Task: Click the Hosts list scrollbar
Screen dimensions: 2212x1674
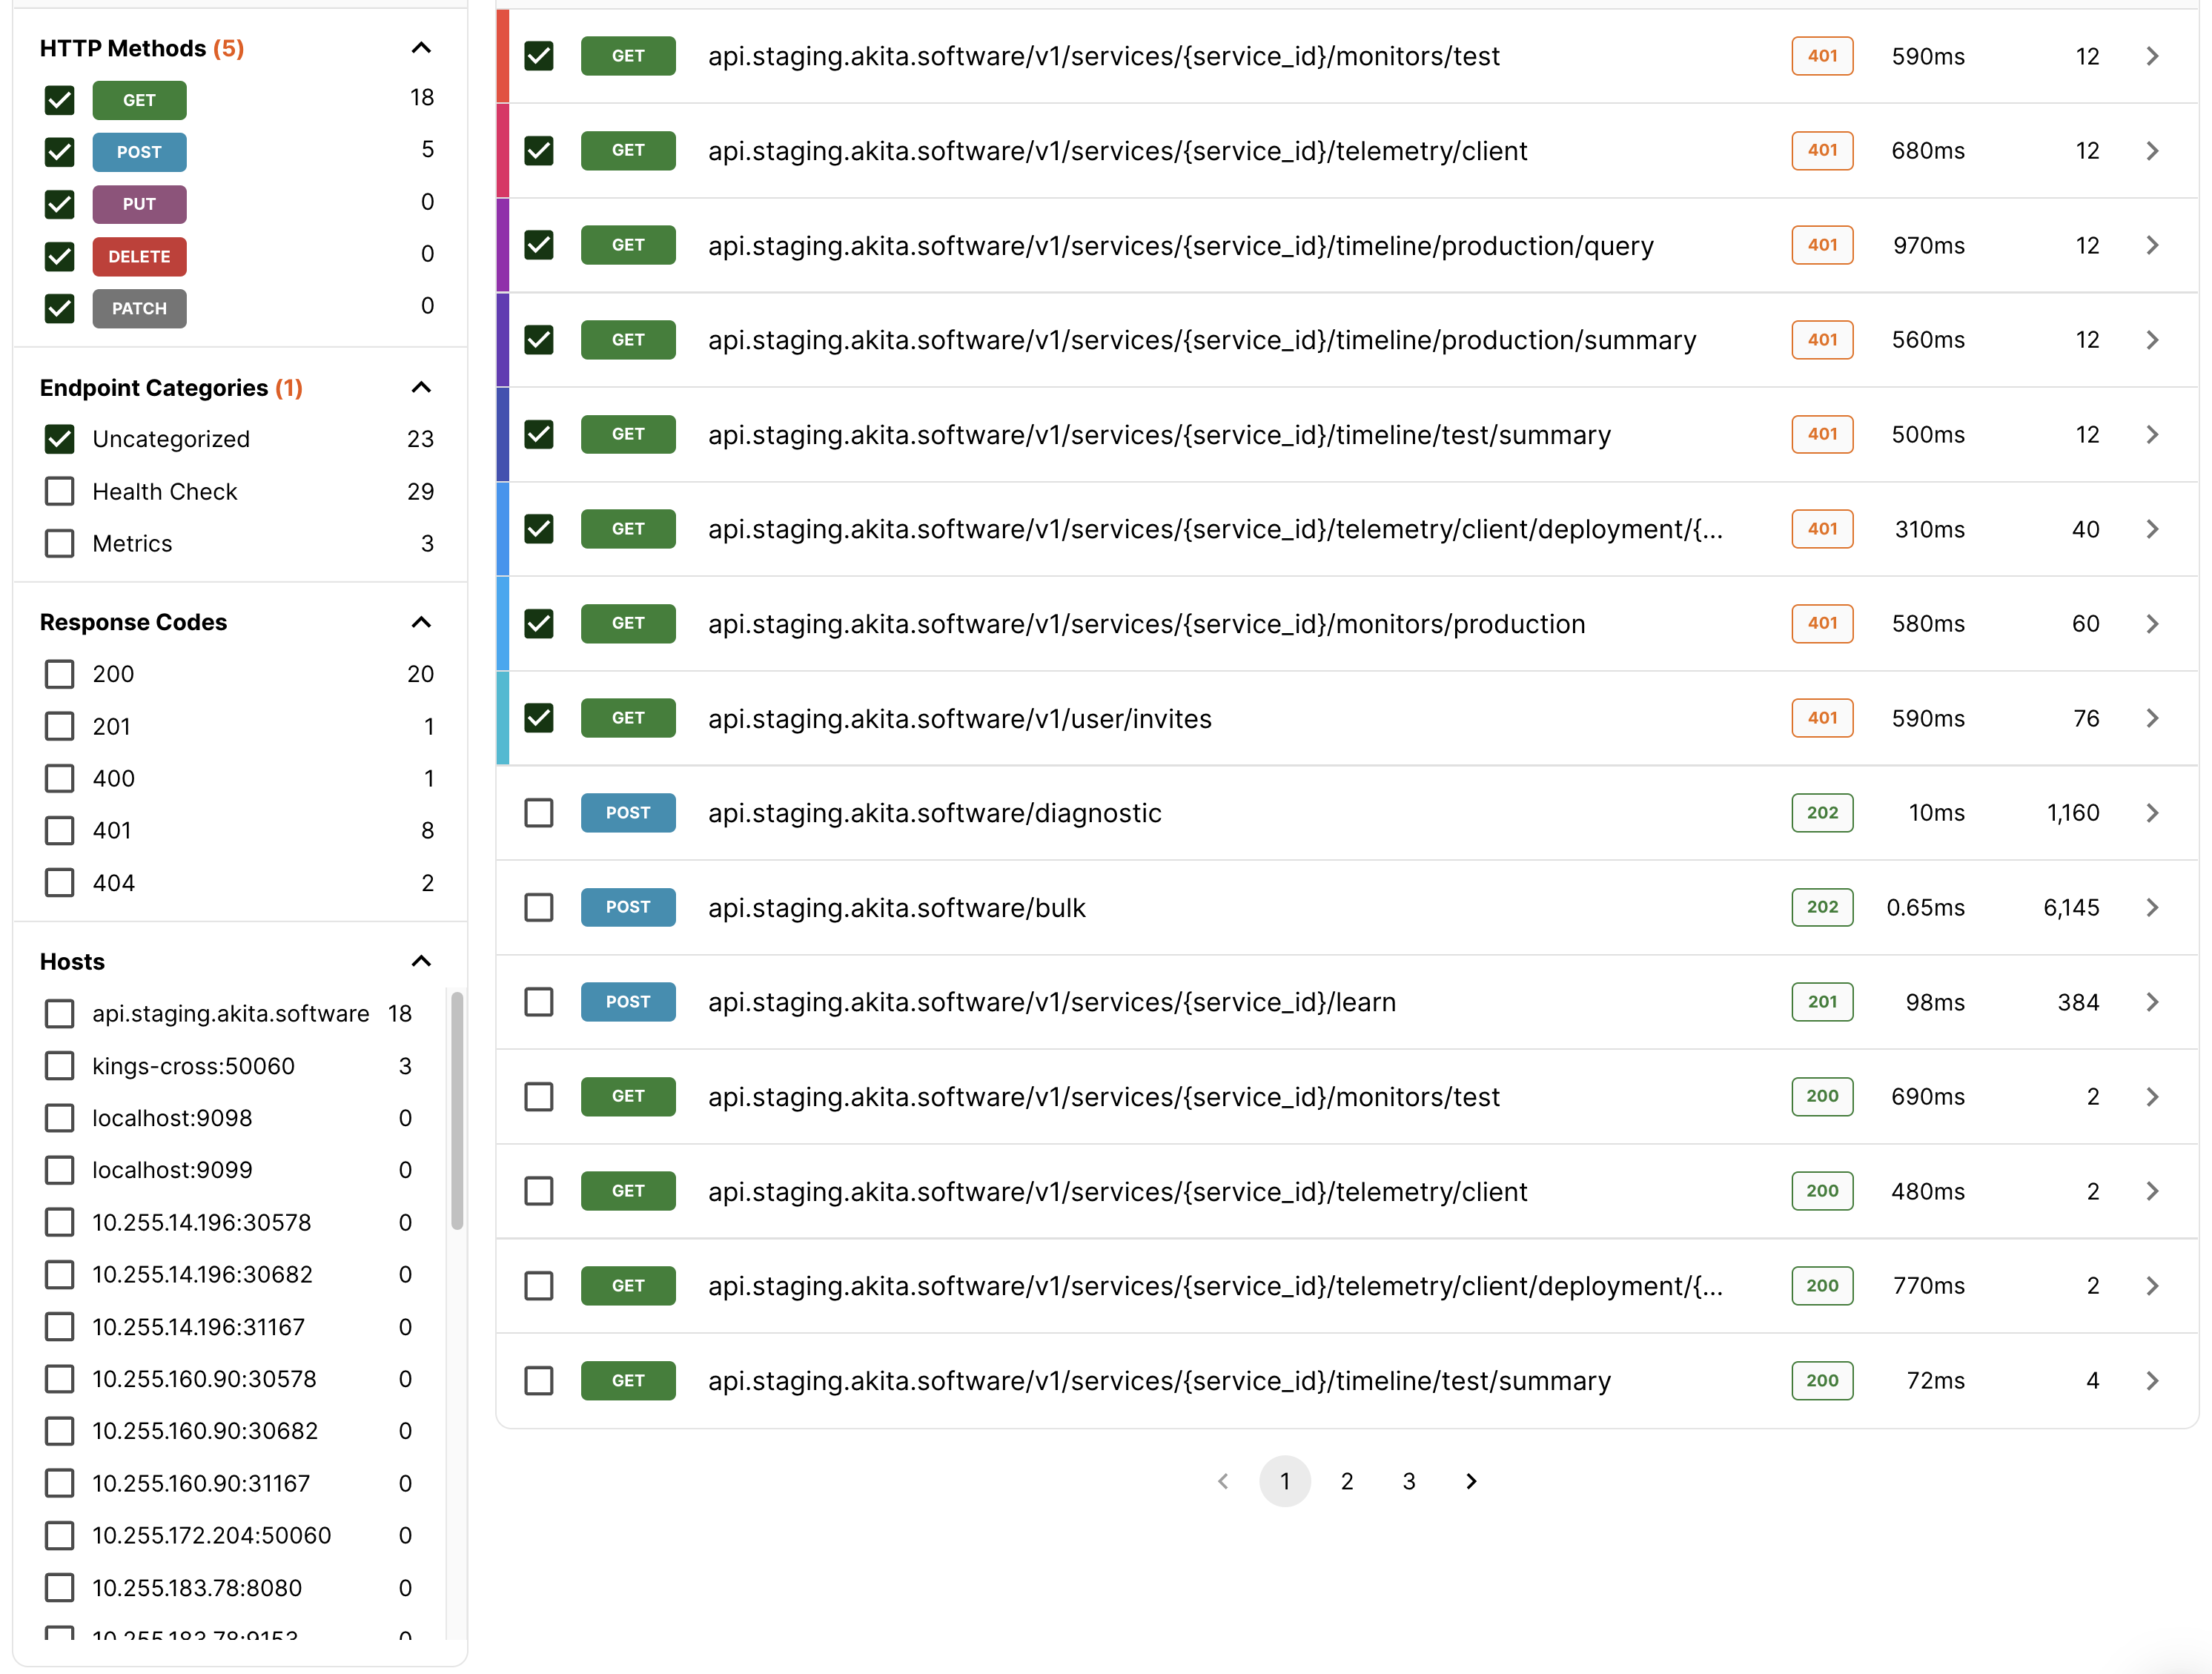Action: 457,1110
